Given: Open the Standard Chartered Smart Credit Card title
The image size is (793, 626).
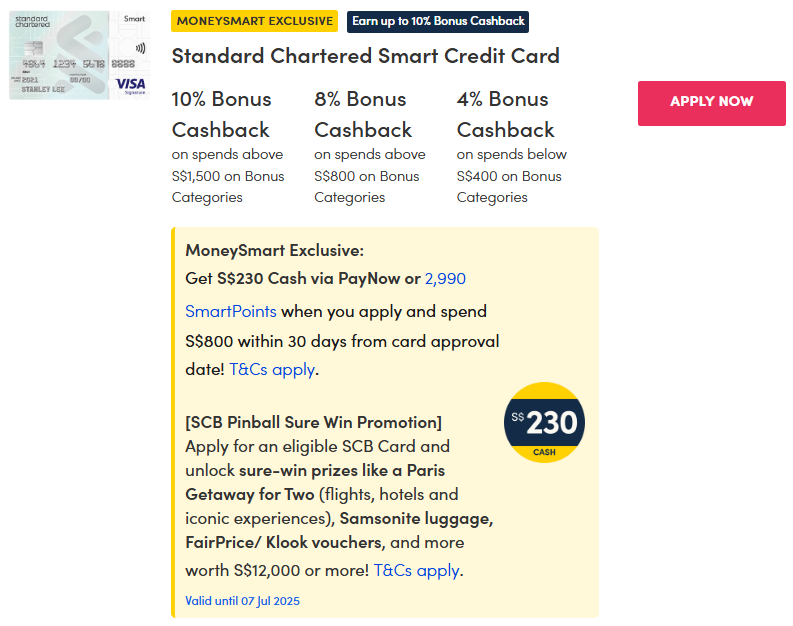Looking at the screenshot, I should (x=365, y=56).
